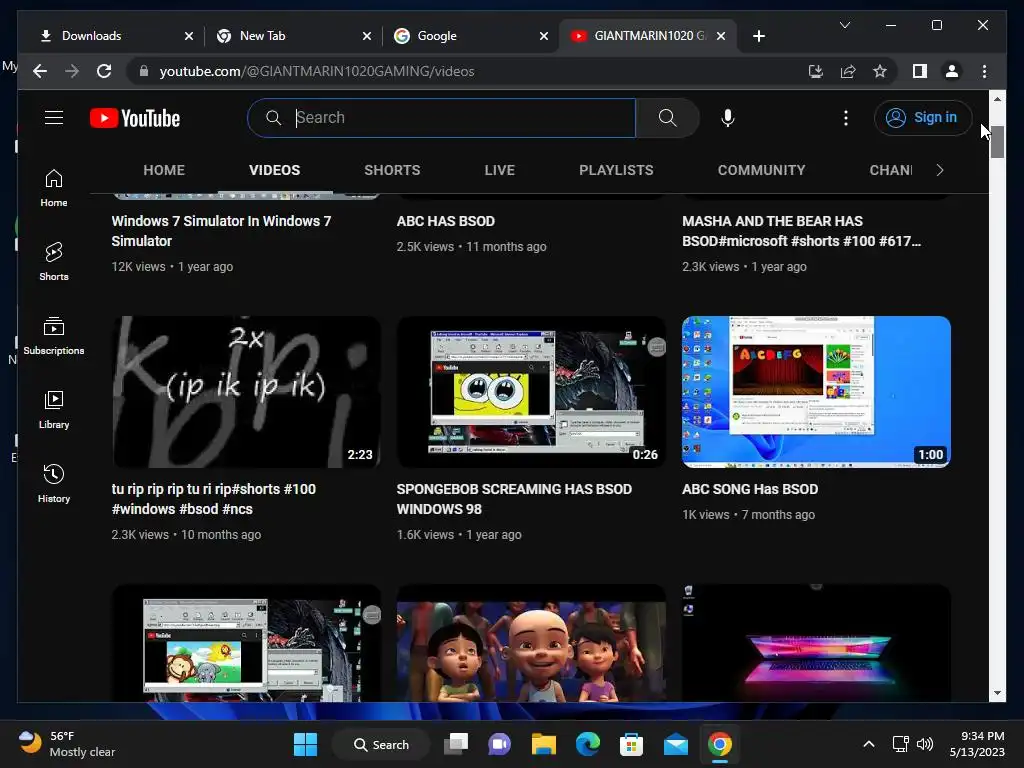Open the neon laptop video thumbnail
Image resolution: width=1024 pixels, height=768 pixels.
coord(816,643)
